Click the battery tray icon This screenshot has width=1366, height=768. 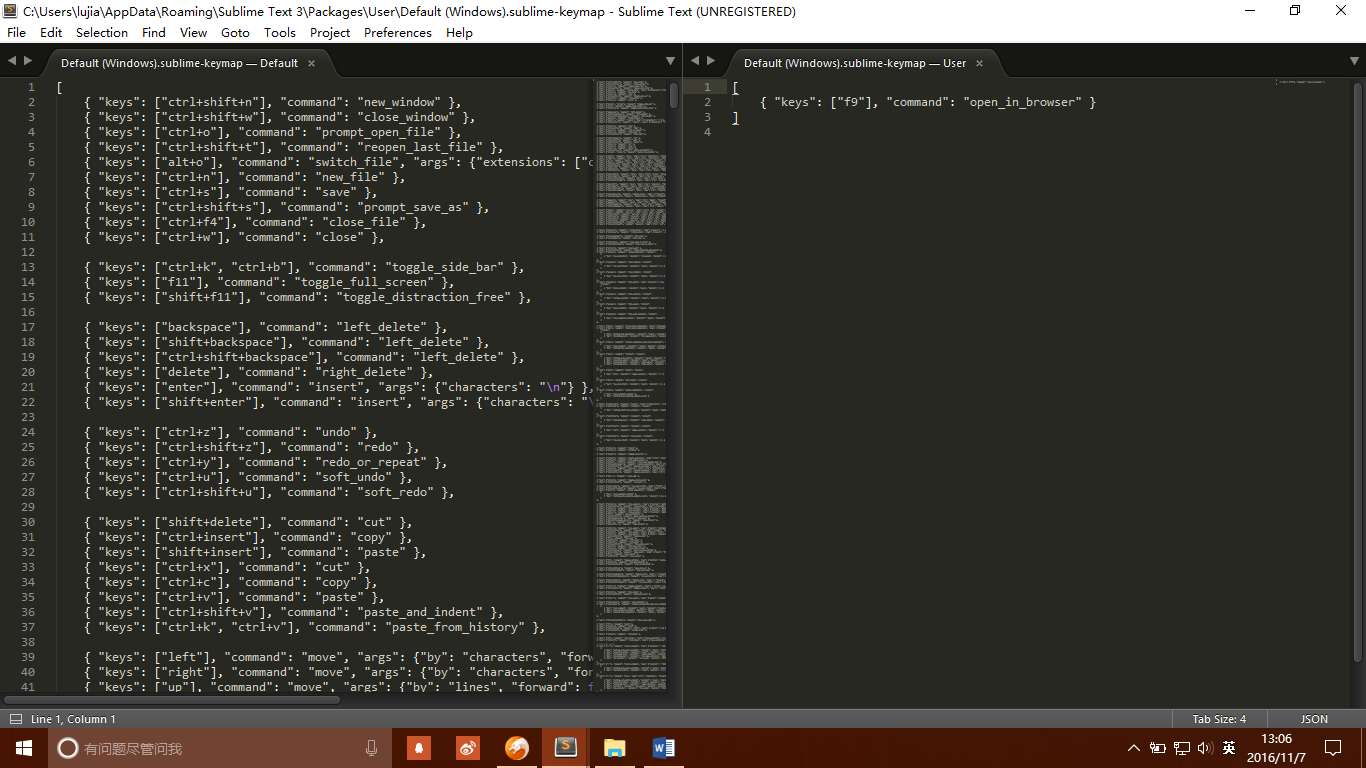point(1157,748)
